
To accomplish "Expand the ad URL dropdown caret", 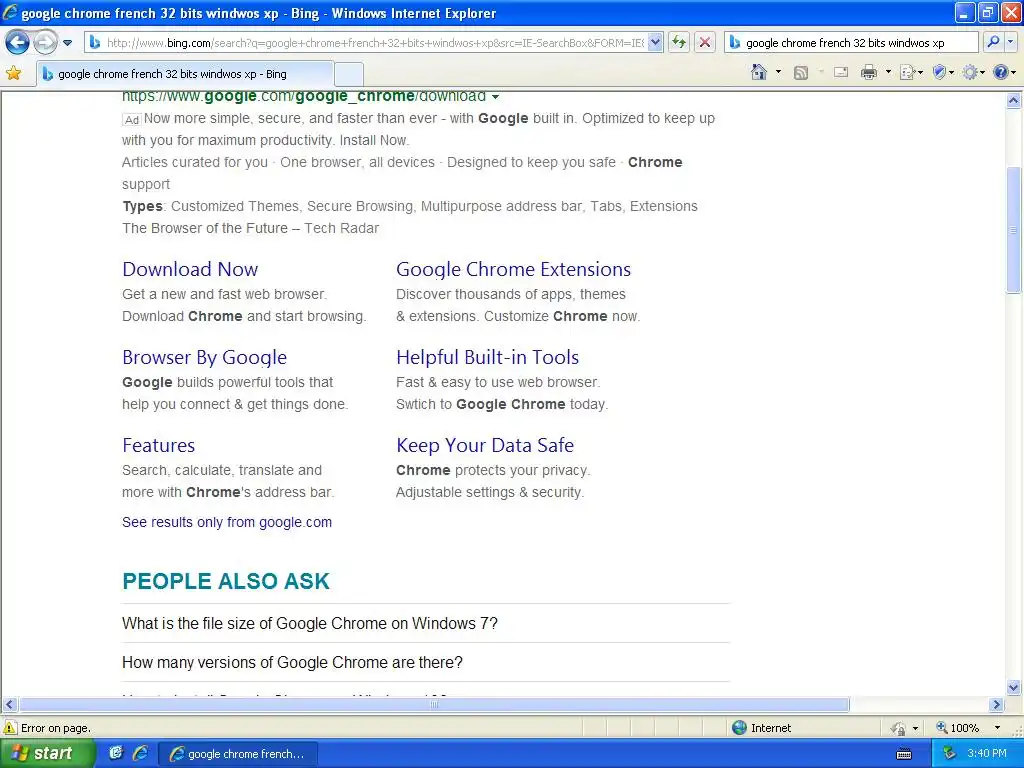I will [x=495, y=97].
